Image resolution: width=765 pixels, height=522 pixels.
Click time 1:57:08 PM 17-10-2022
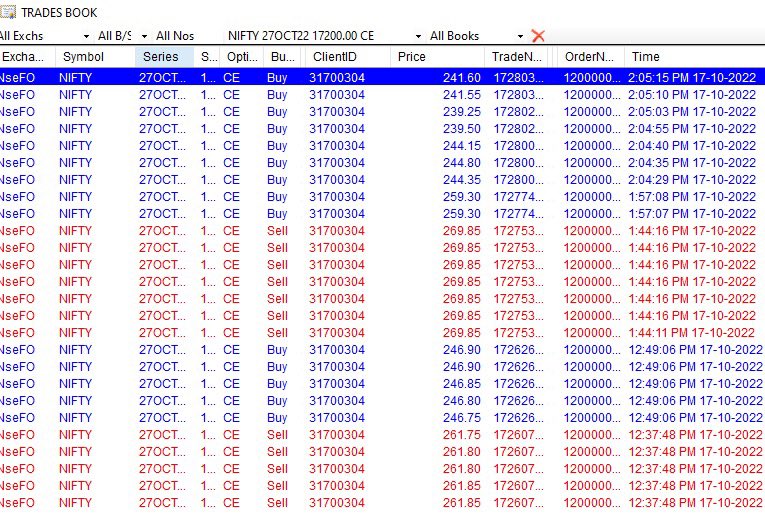tap(692, 197)
